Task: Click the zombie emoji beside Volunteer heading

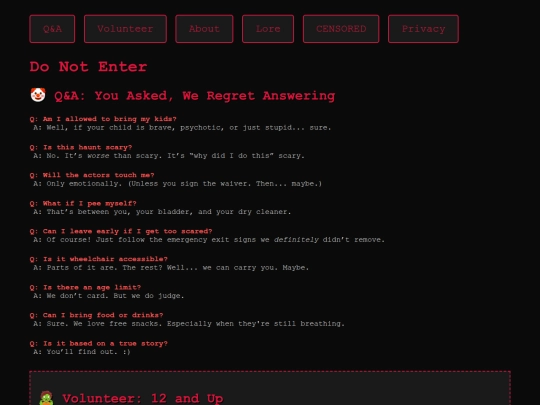Action: tap(46, 398)
